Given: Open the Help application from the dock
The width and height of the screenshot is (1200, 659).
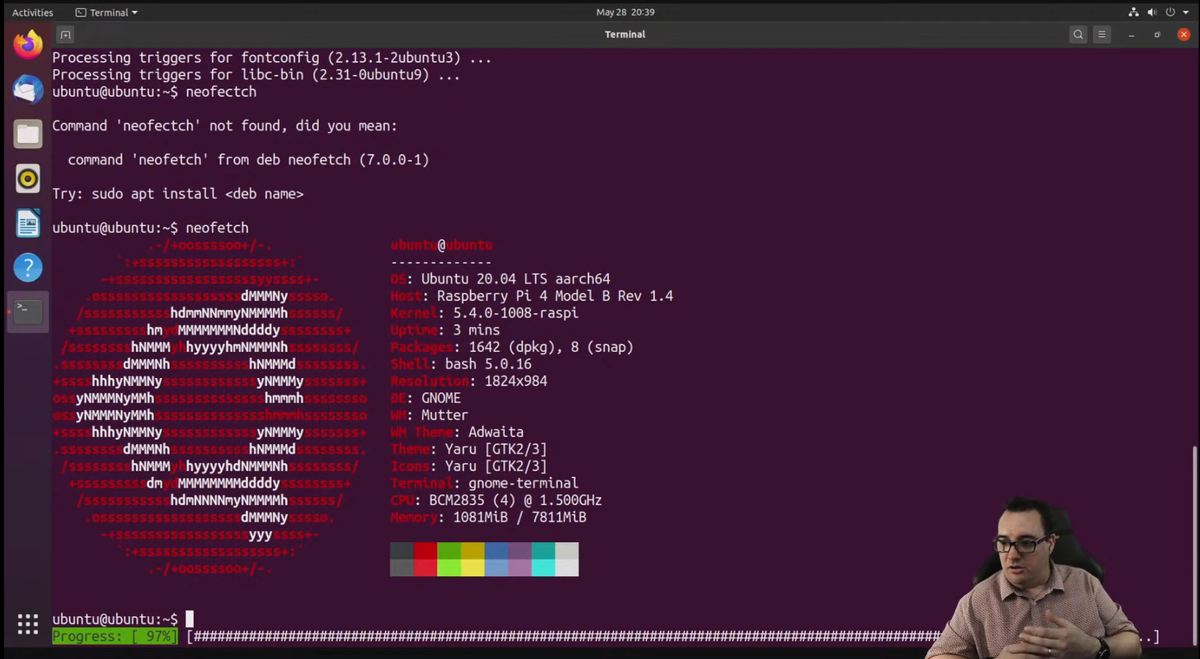Looking at the screenshot, I should [27, 267].
